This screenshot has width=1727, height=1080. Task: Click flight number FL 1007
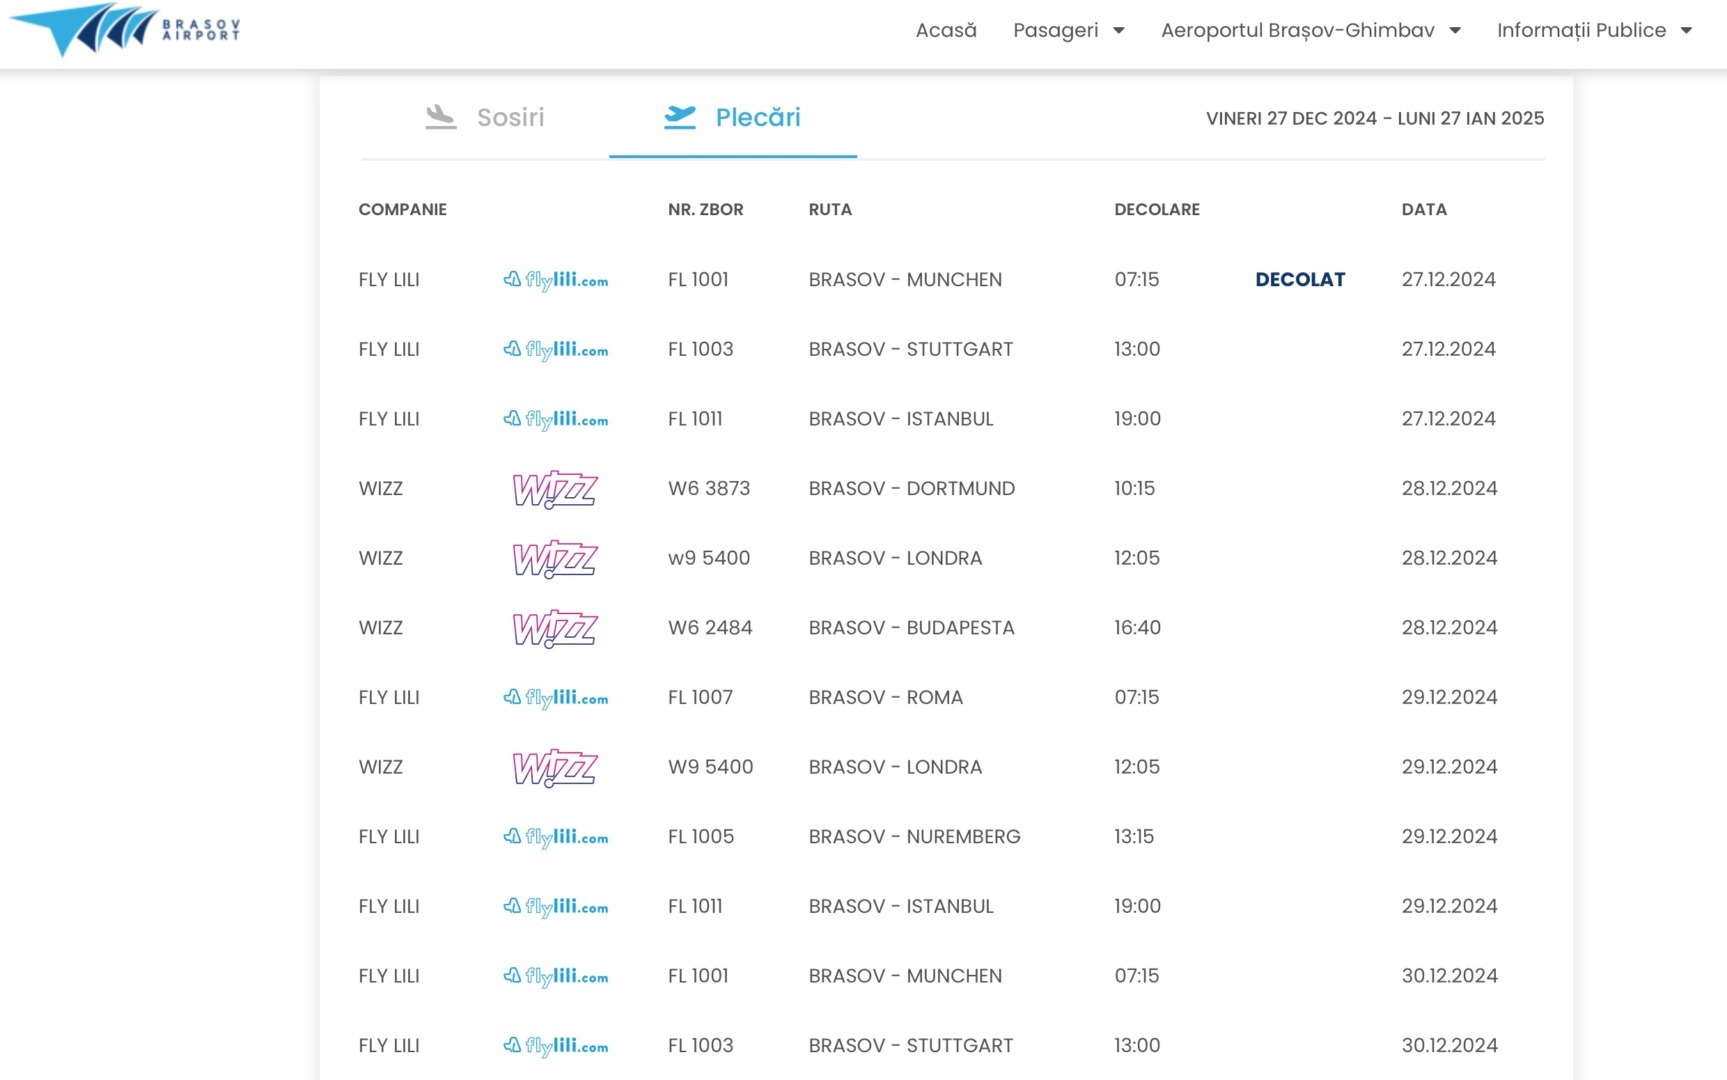[x=700, y=697]
